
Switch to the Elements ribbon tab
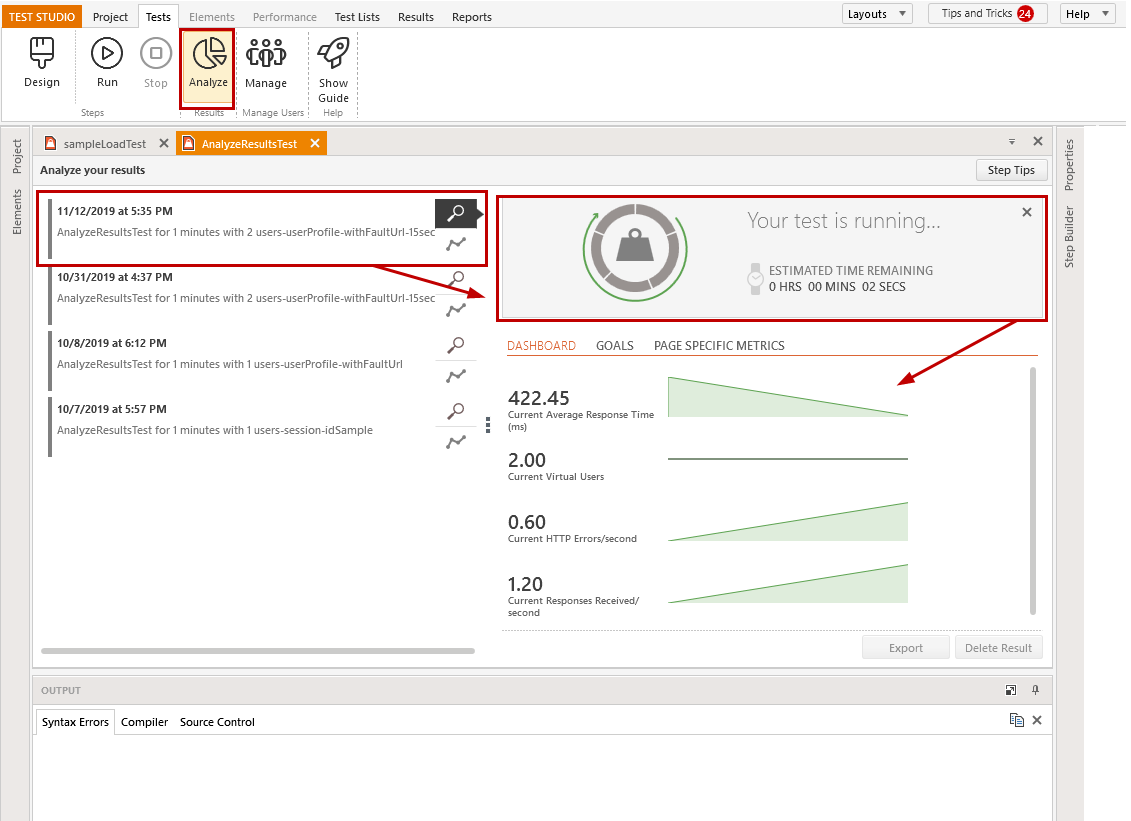[211, 17]
